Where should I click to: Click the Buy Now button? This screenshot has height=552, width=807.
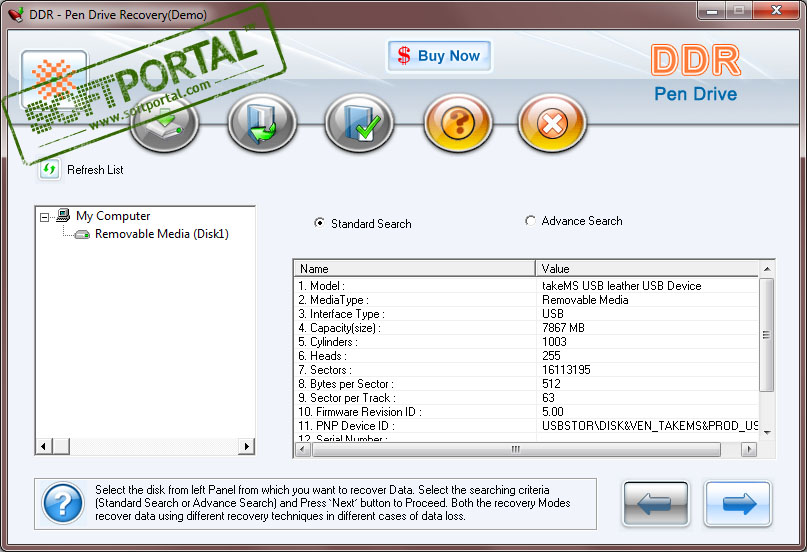(439, 56)
